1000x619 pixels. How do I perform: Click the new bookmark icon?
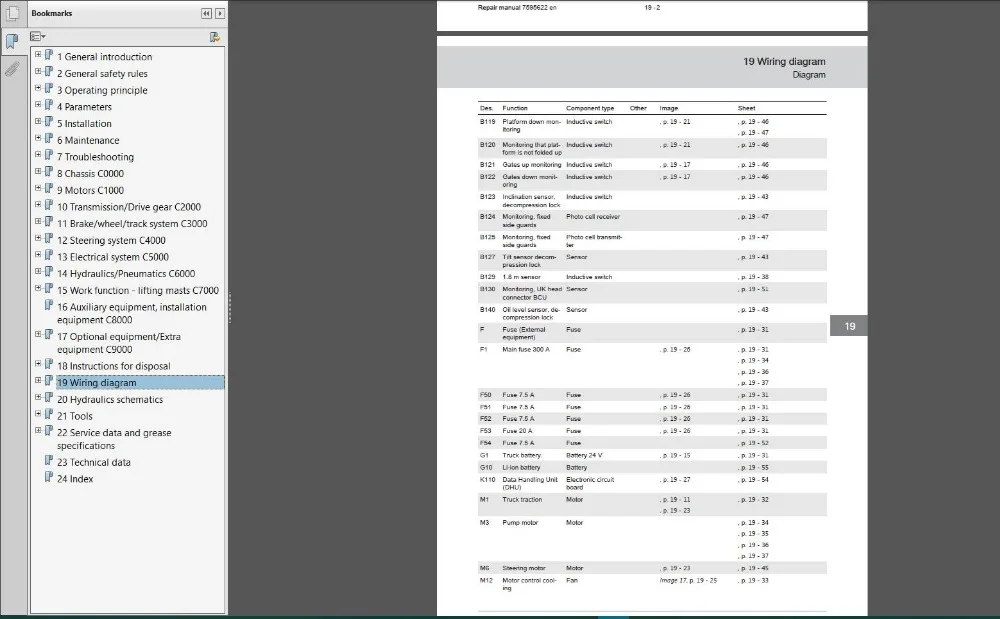pos(215,37)
